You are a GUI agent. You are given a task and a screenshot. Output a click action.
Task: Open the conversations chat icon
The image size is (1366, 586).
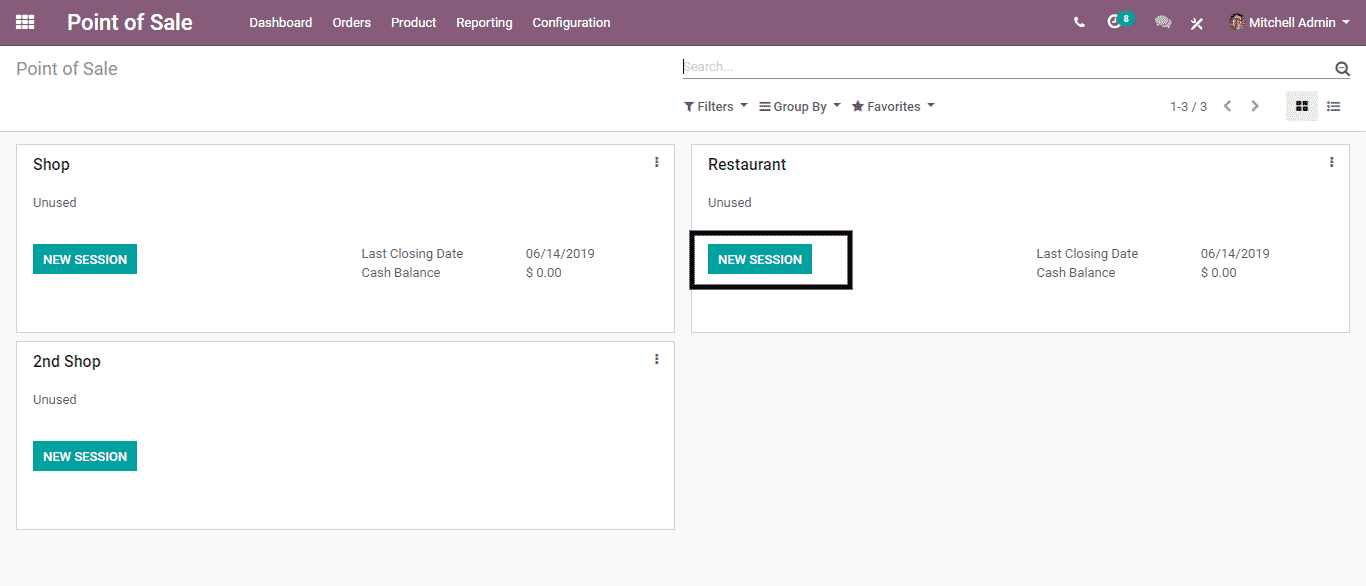pos(1162,22)
